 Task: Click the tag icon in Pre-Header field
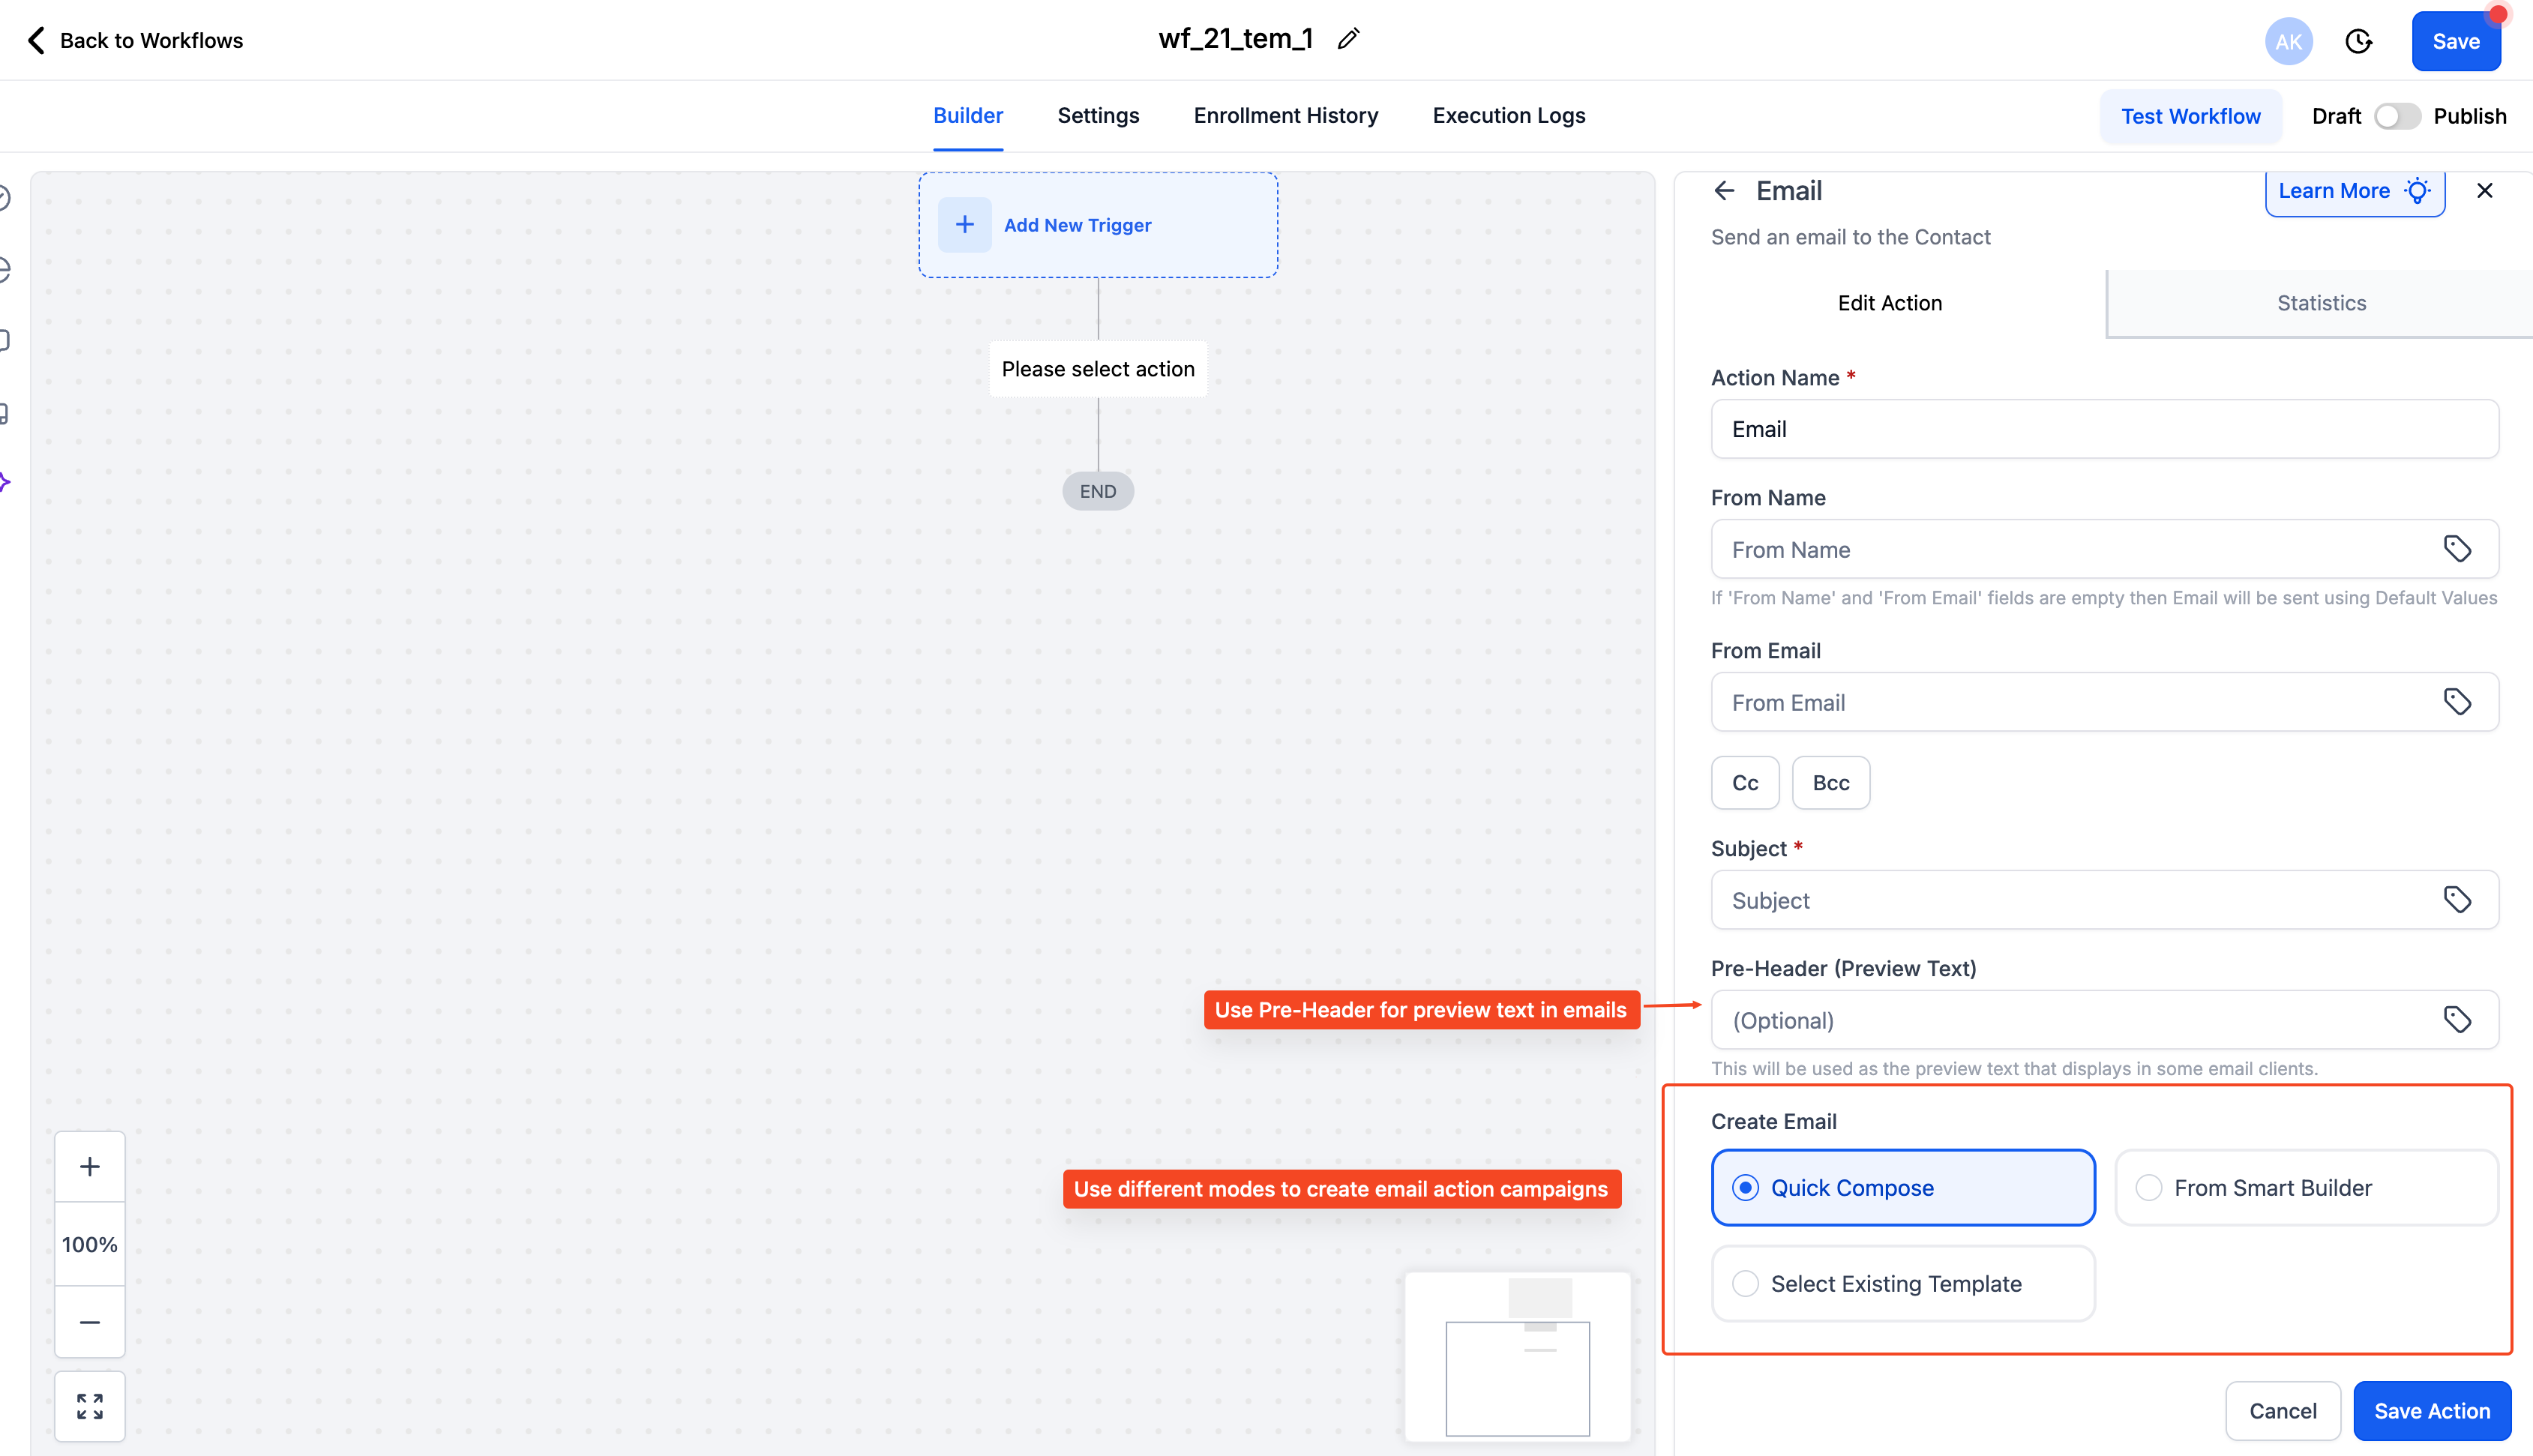coord(2457,1020)
